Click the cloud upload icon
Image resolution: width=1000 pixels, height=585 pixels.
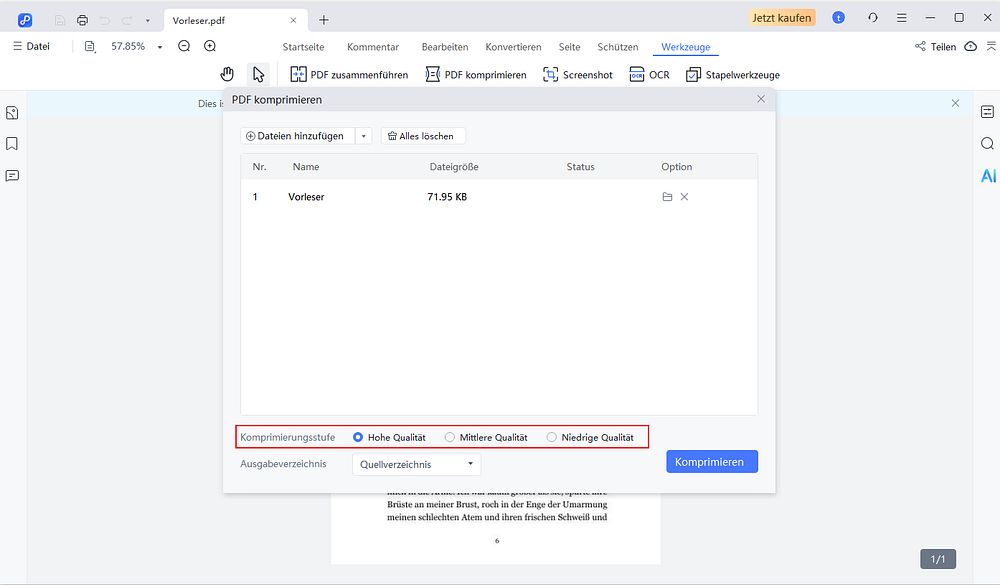pos(970,47)
